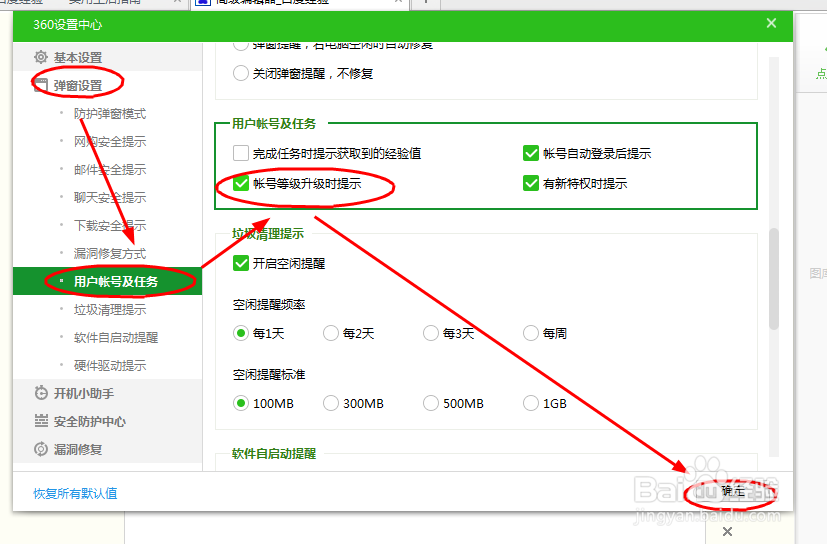Close the 360设置中心 dialog
The width and height of the screenshot is (827, 544).
[x=771, y=23]
